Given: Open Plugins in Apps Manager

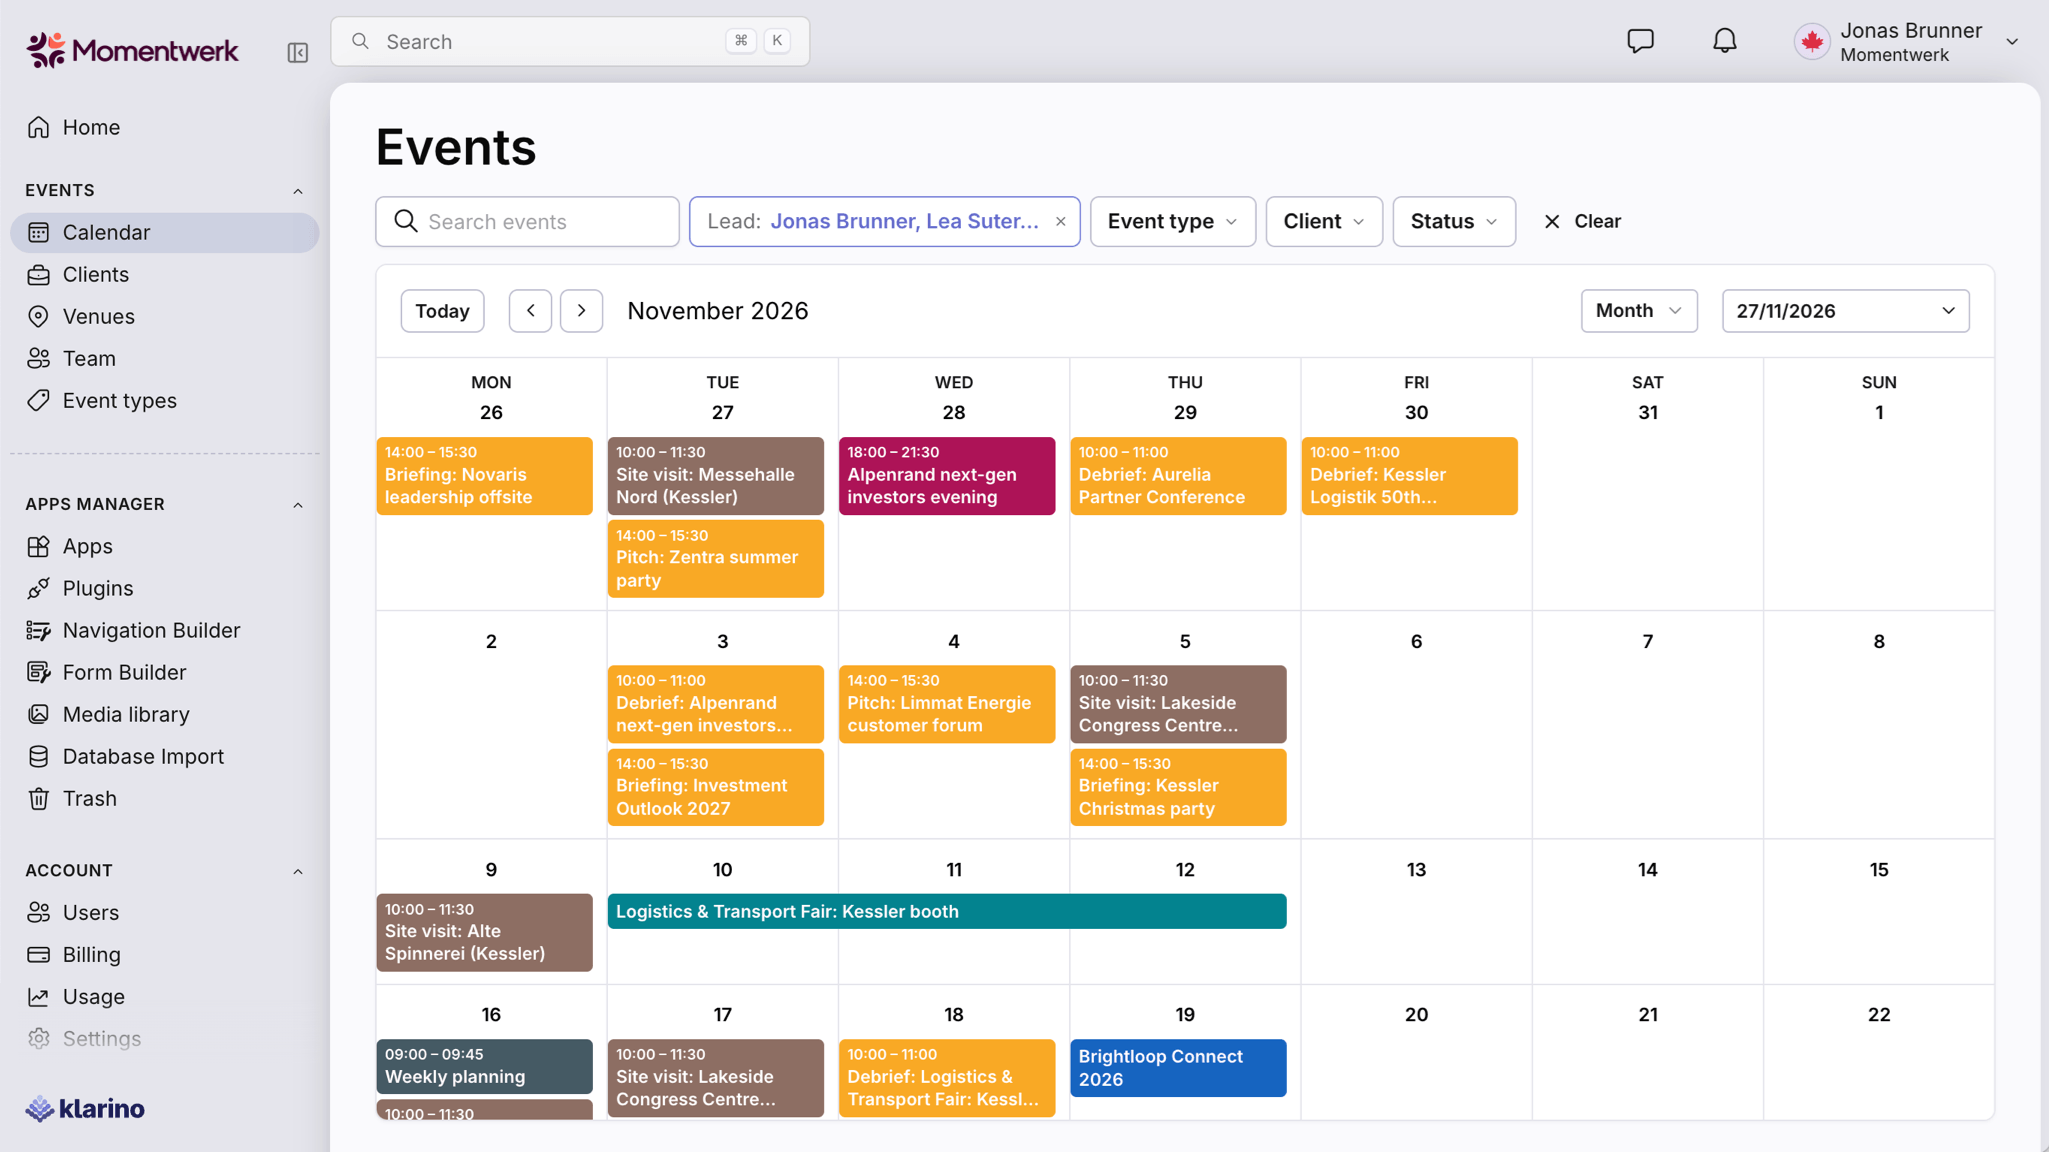Looking at the screenshot, I should click(165, 588).
